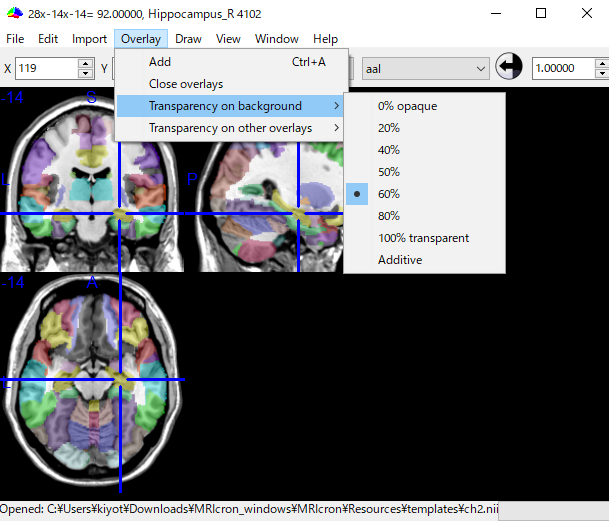Open the Draw menu
Viewport: 609px width, 521px height.
188,39
